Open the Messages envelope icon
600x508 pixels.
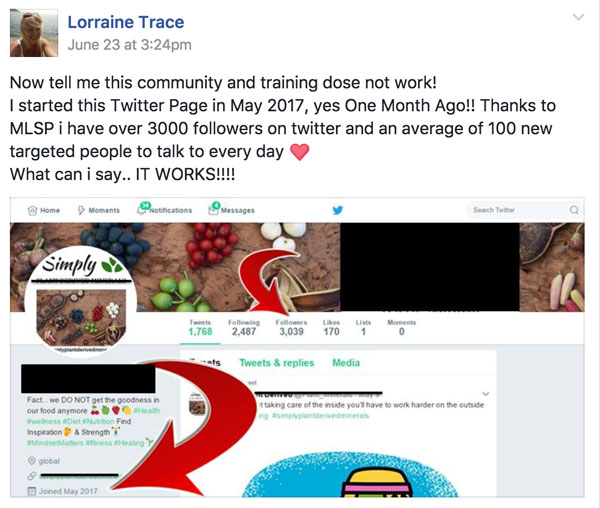pos(214,209)
